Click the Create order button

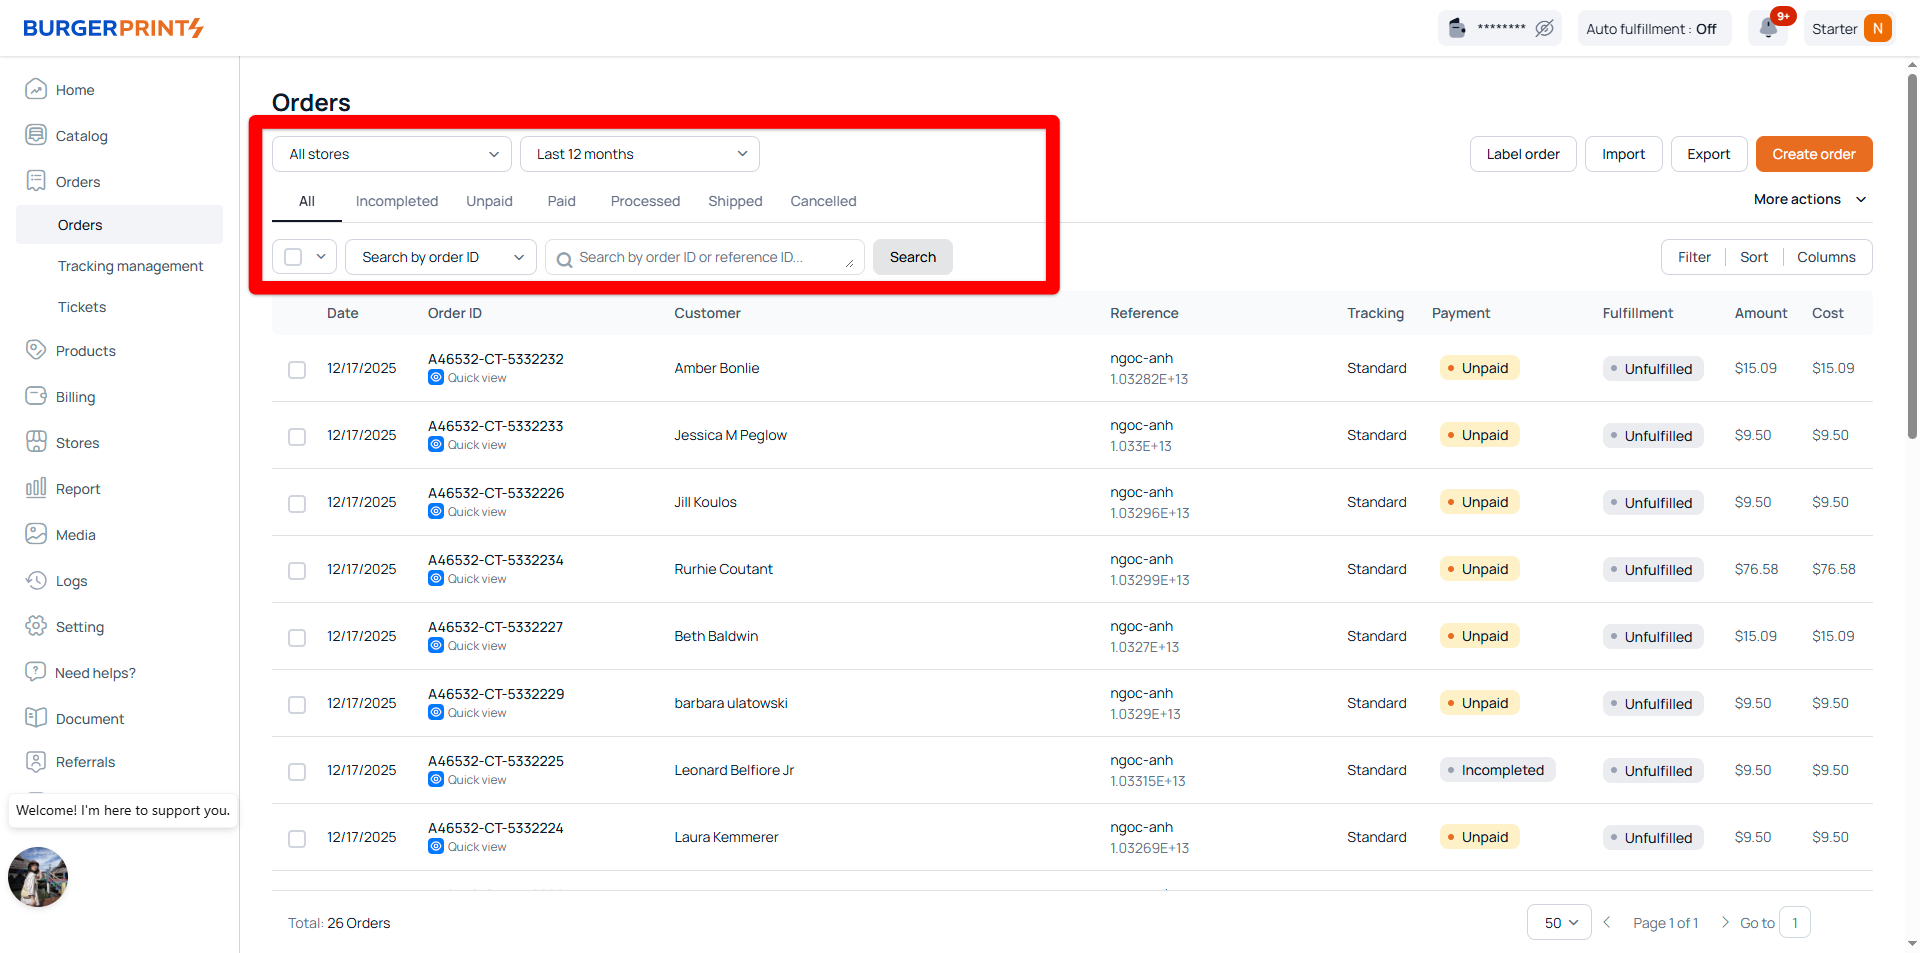[x=1813, y=154]
